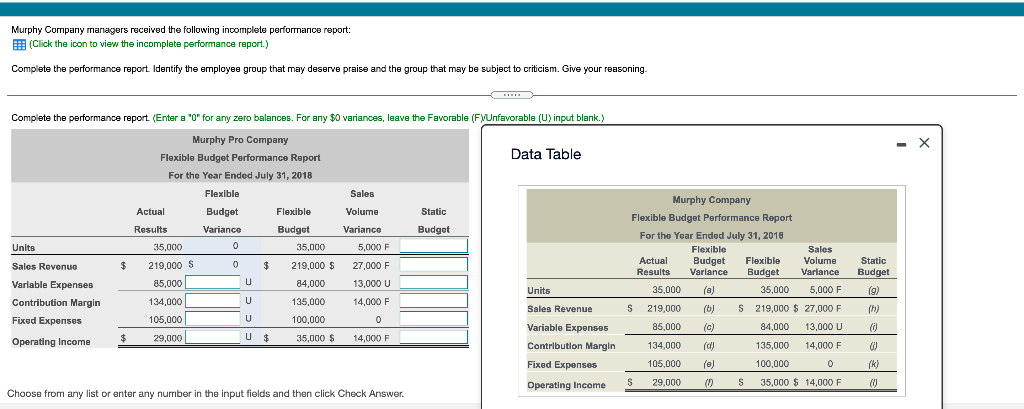Close the Data Table popup
The image size is (1024, 409).
pos(923,144)
